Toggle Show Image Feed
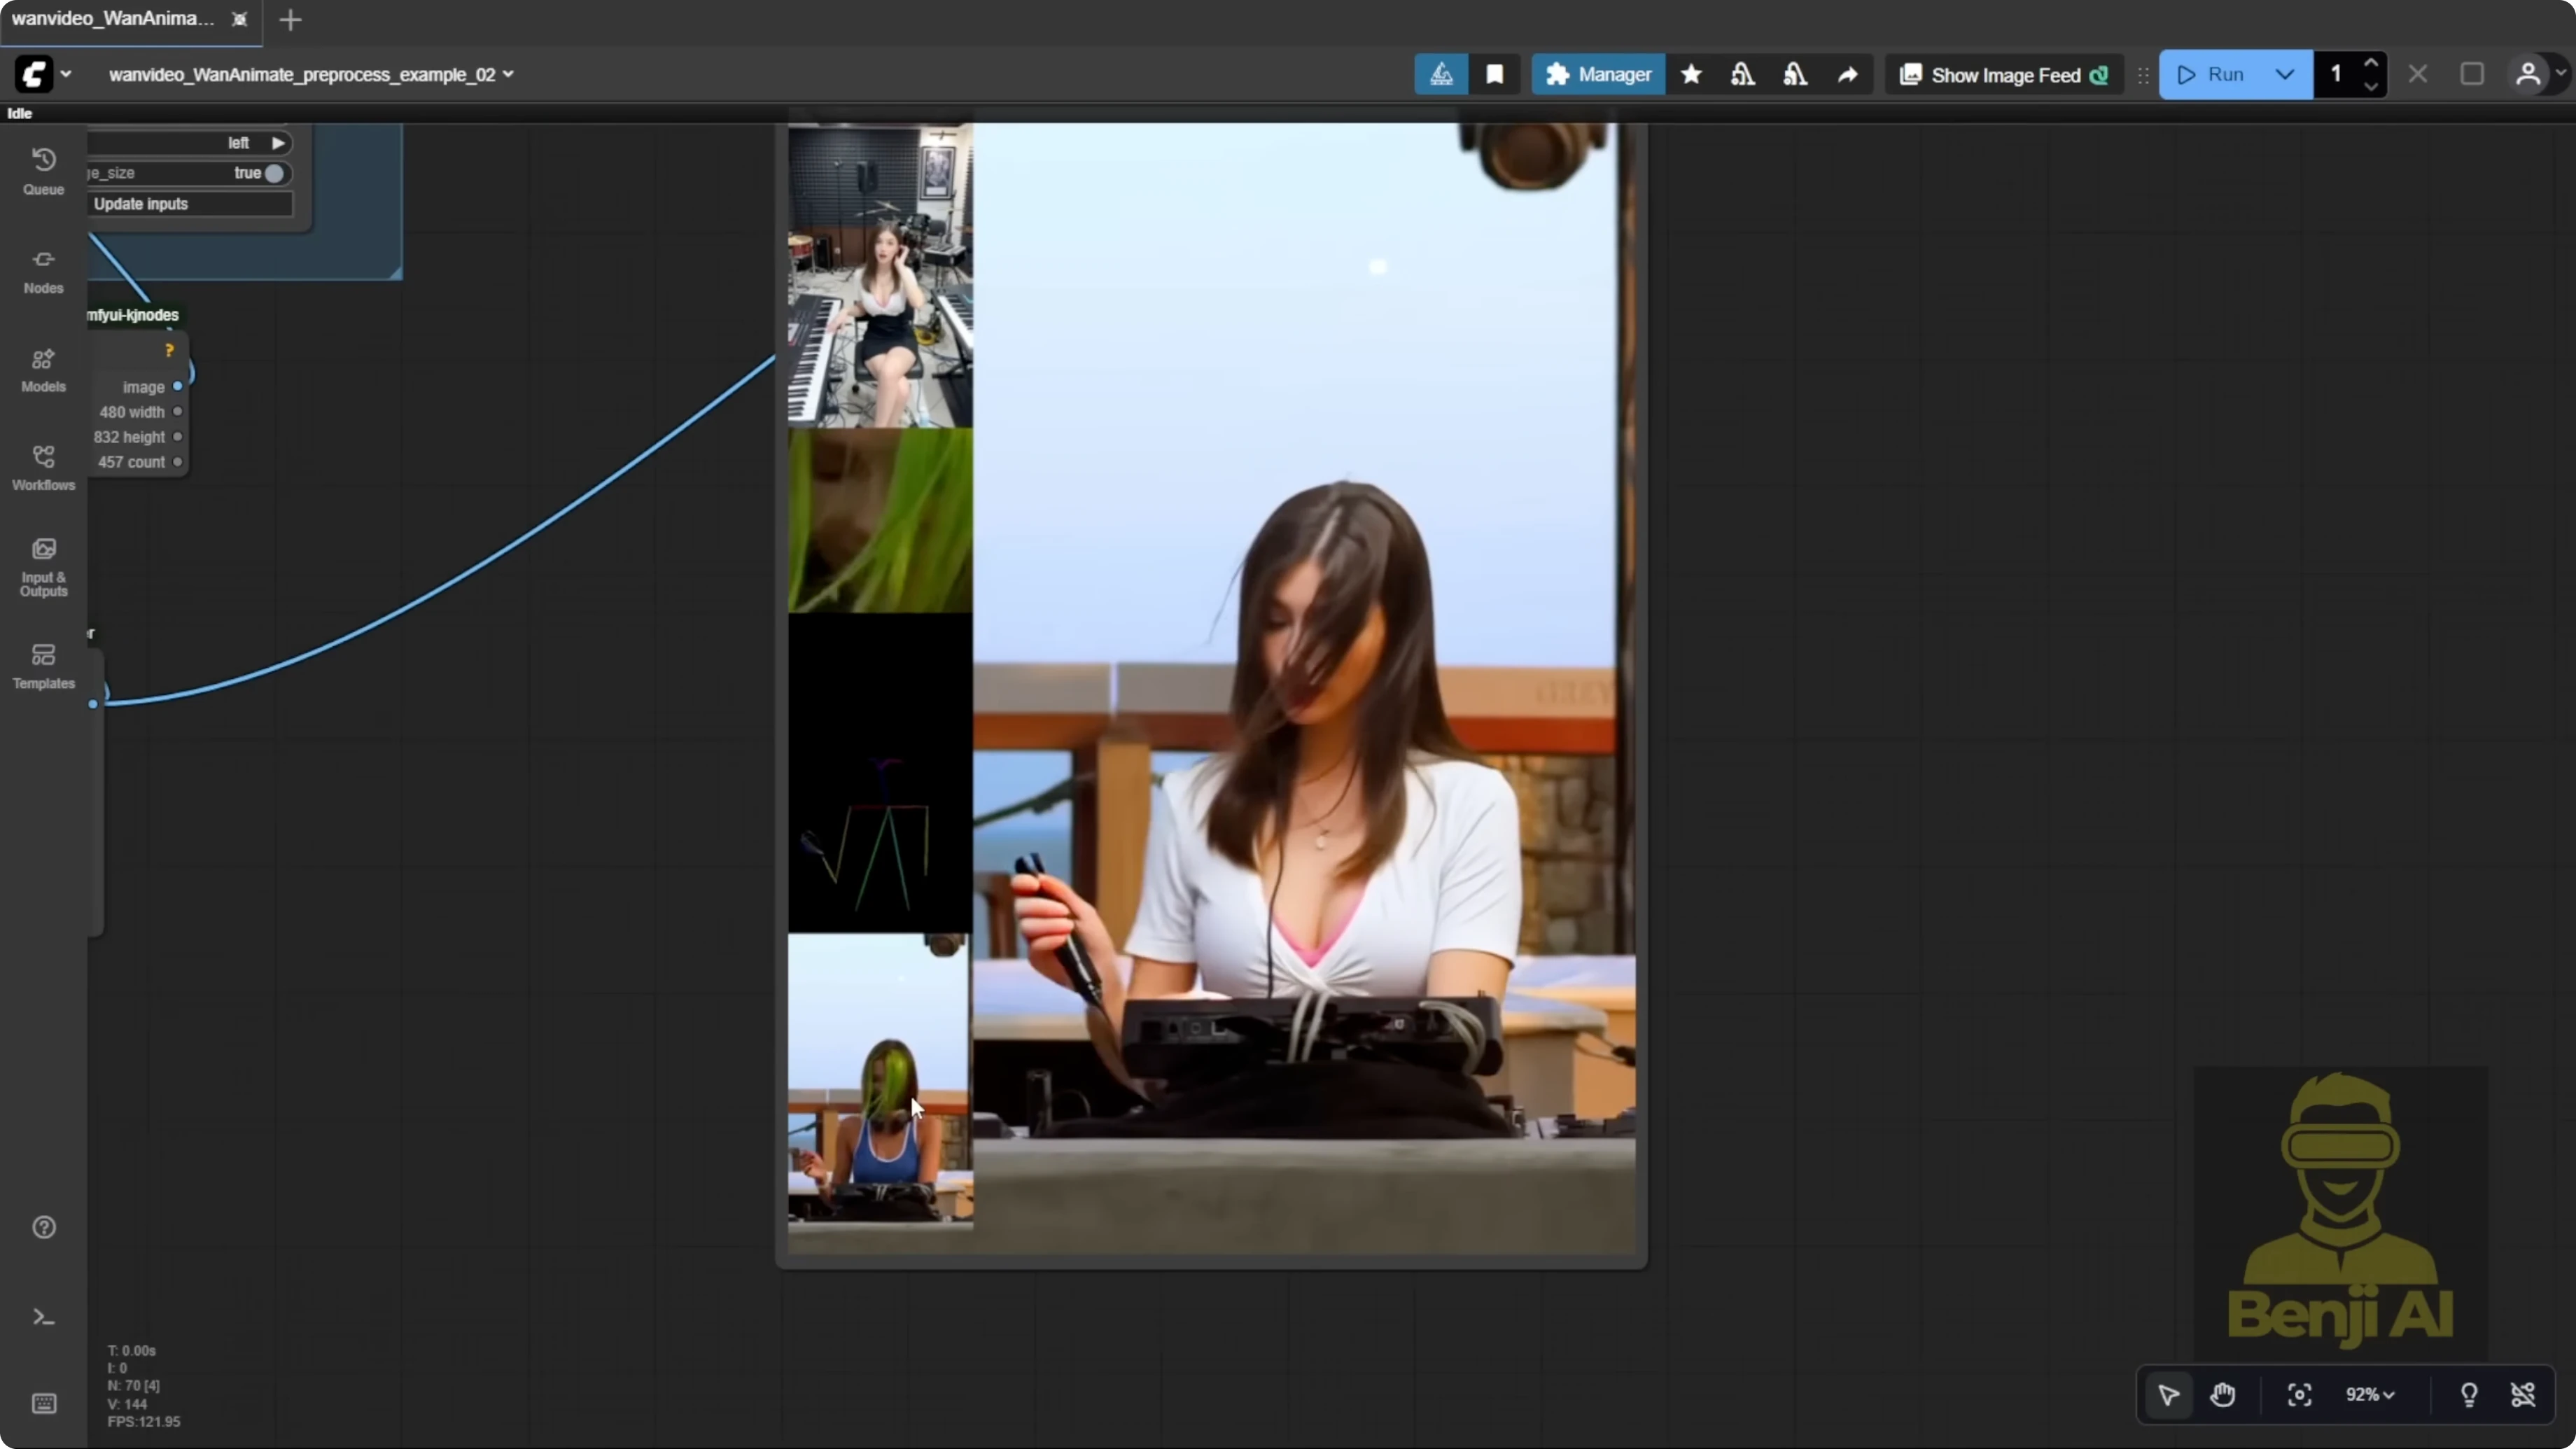 [x=2003, y=74]
